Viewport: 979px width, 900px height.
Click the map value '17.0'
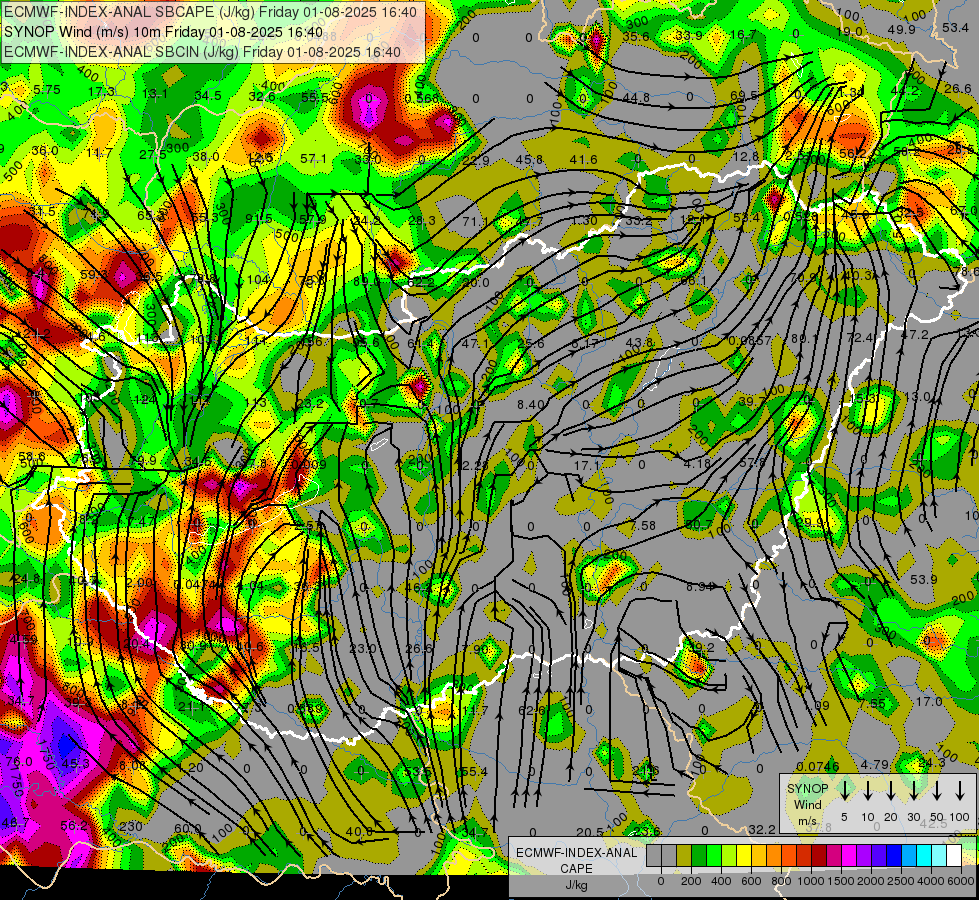coord(929,702)
